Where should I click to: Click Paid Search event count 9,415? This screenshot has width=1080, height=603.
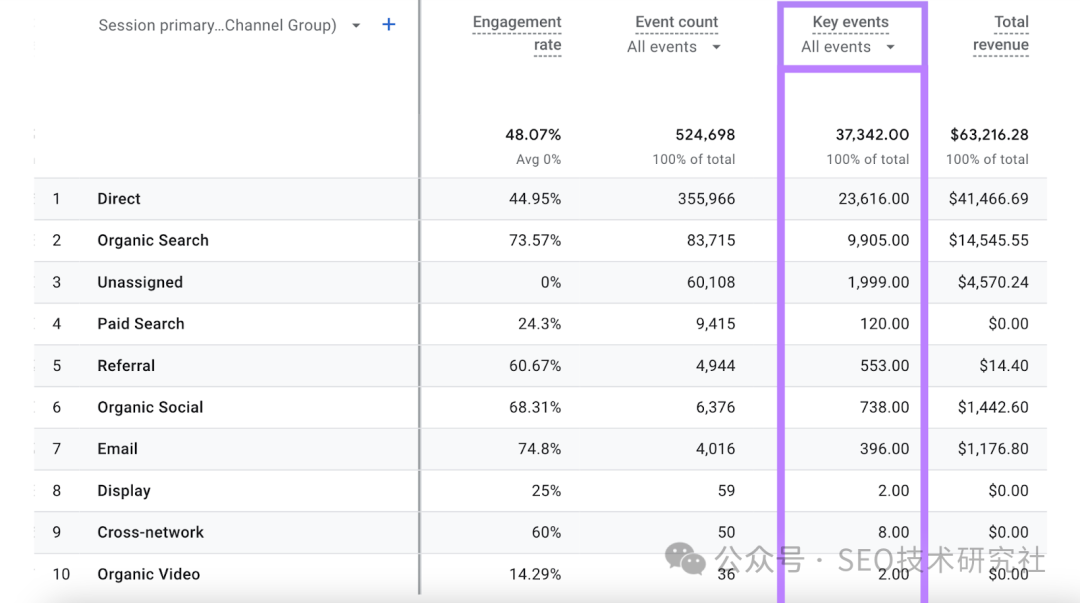(x=715, y=324)
